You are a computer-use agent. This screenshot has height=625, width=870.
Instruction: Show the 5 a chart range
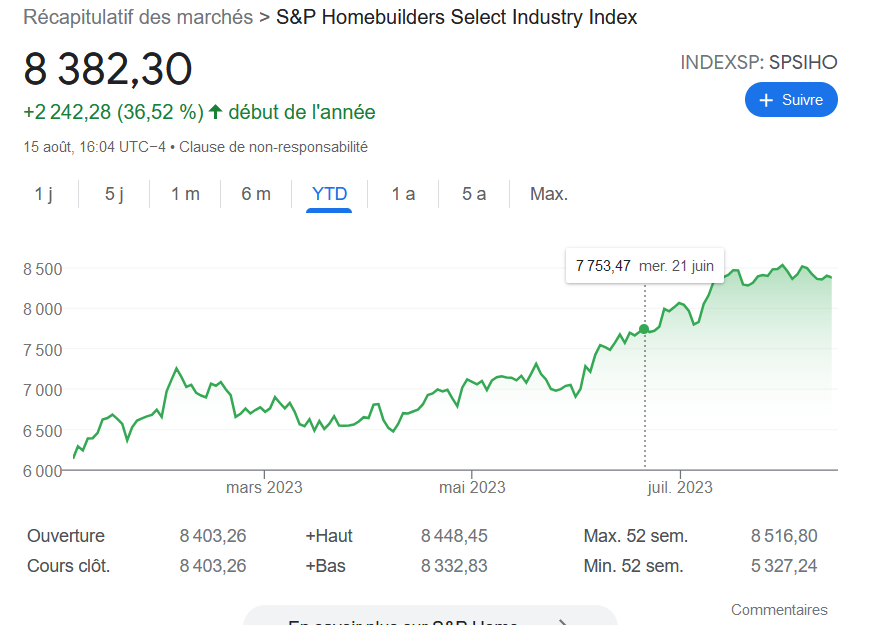click(x=474, y=194)
